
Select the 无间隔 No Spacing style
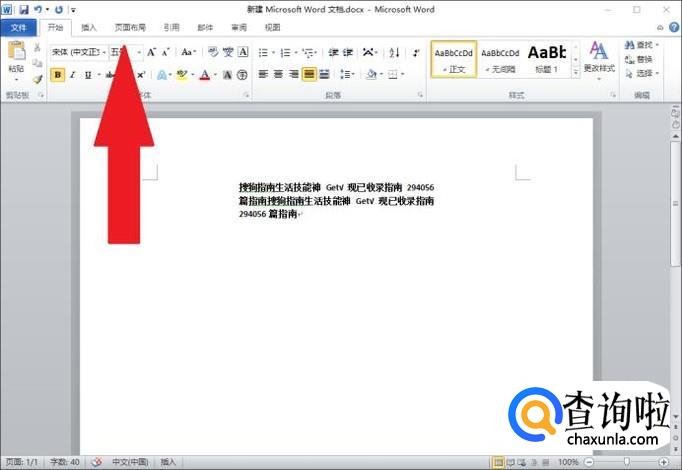tap(500, 60)
